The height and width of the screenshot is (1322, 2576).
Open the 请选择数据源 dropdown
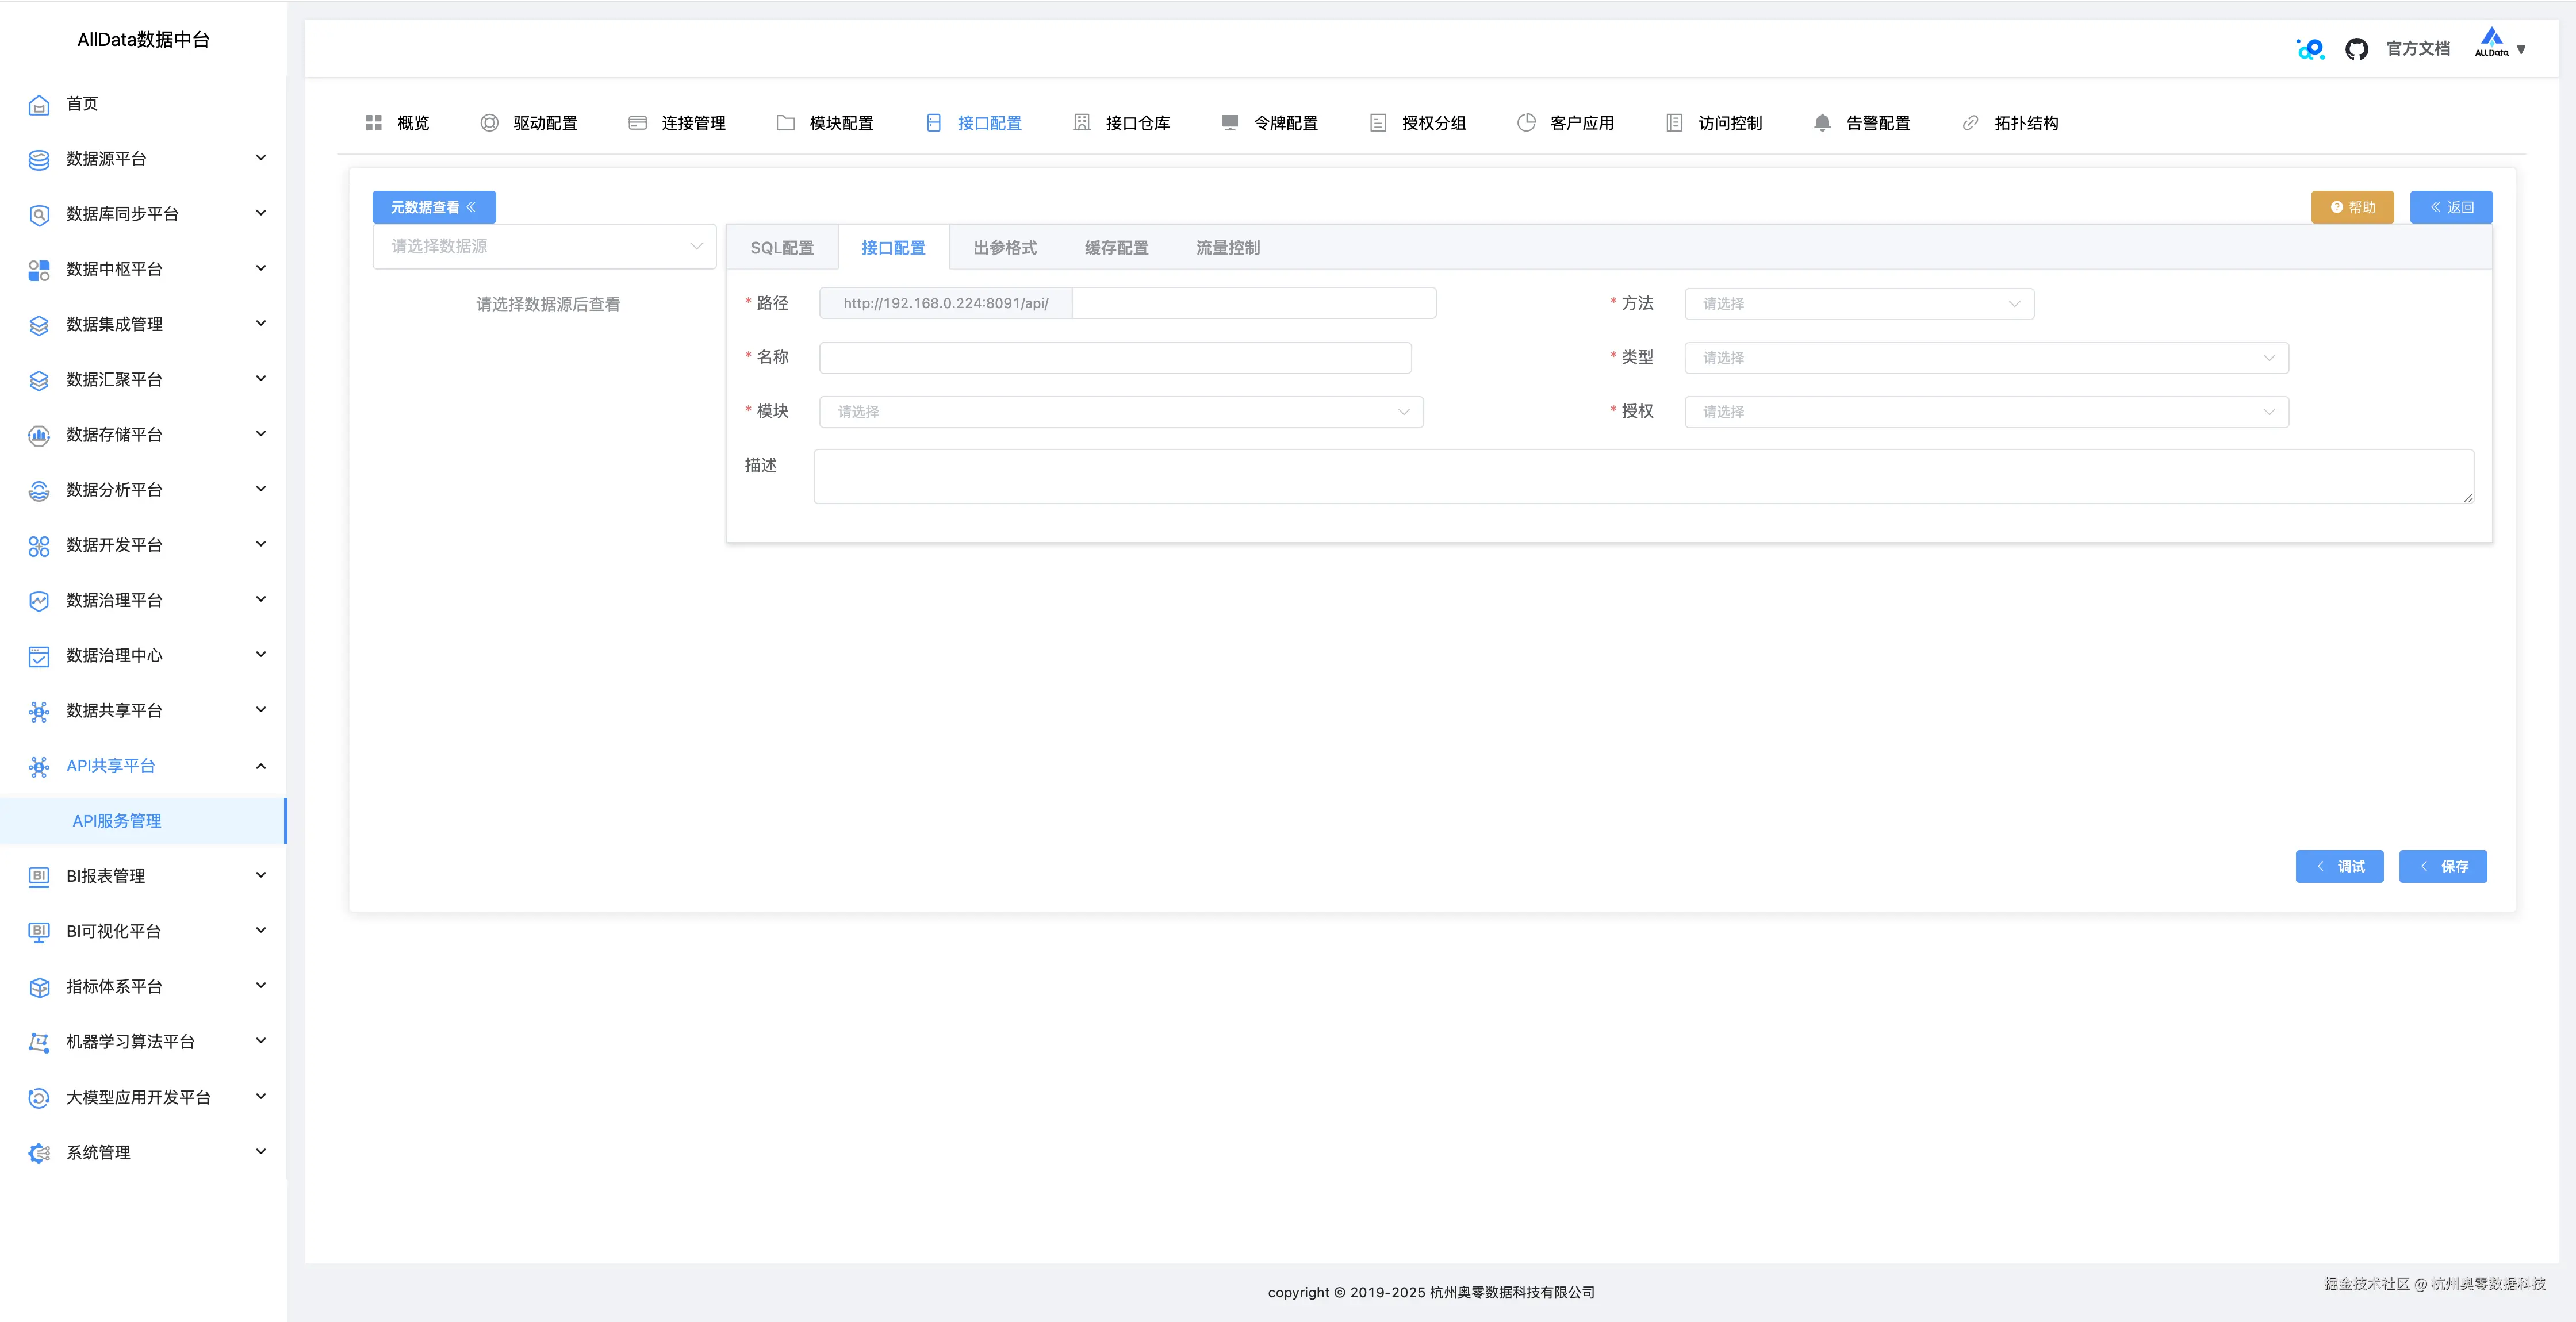tap(544, 247)
